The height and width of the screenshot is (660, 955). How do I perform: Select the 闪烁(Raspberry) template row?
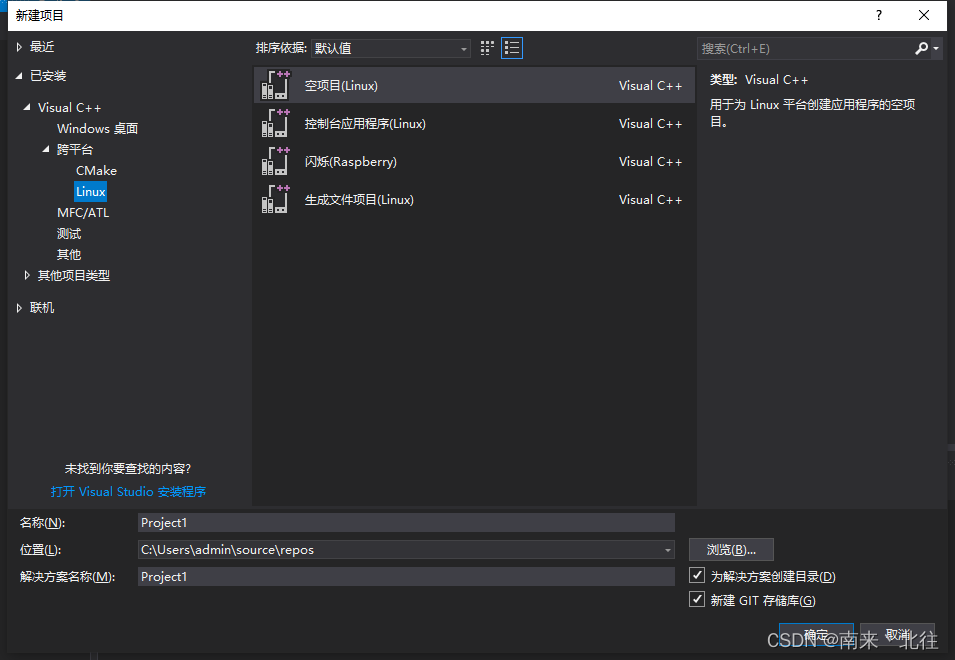point(474,161)
